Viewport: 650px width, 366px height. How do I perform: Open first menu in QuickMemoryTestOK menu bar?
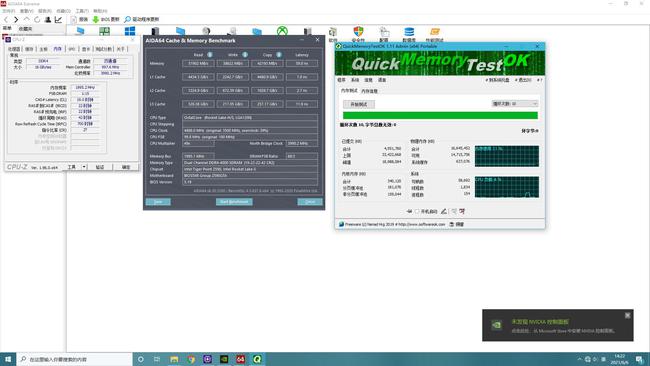tap(342, 80)
